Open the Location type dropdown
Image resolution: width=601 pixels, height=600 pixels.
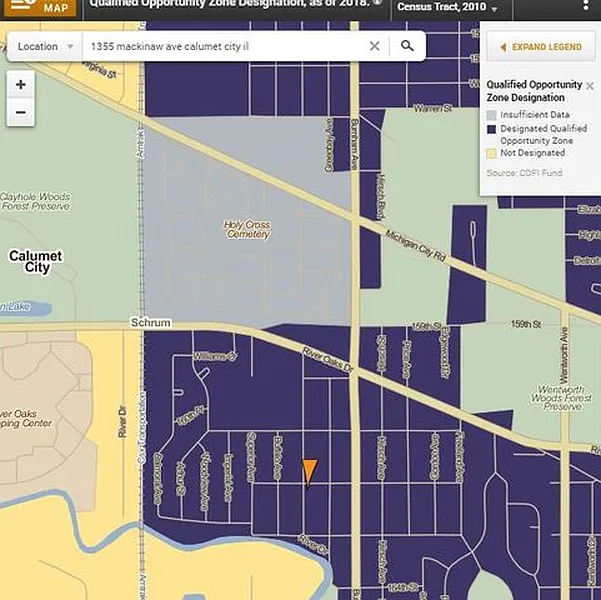45,46
